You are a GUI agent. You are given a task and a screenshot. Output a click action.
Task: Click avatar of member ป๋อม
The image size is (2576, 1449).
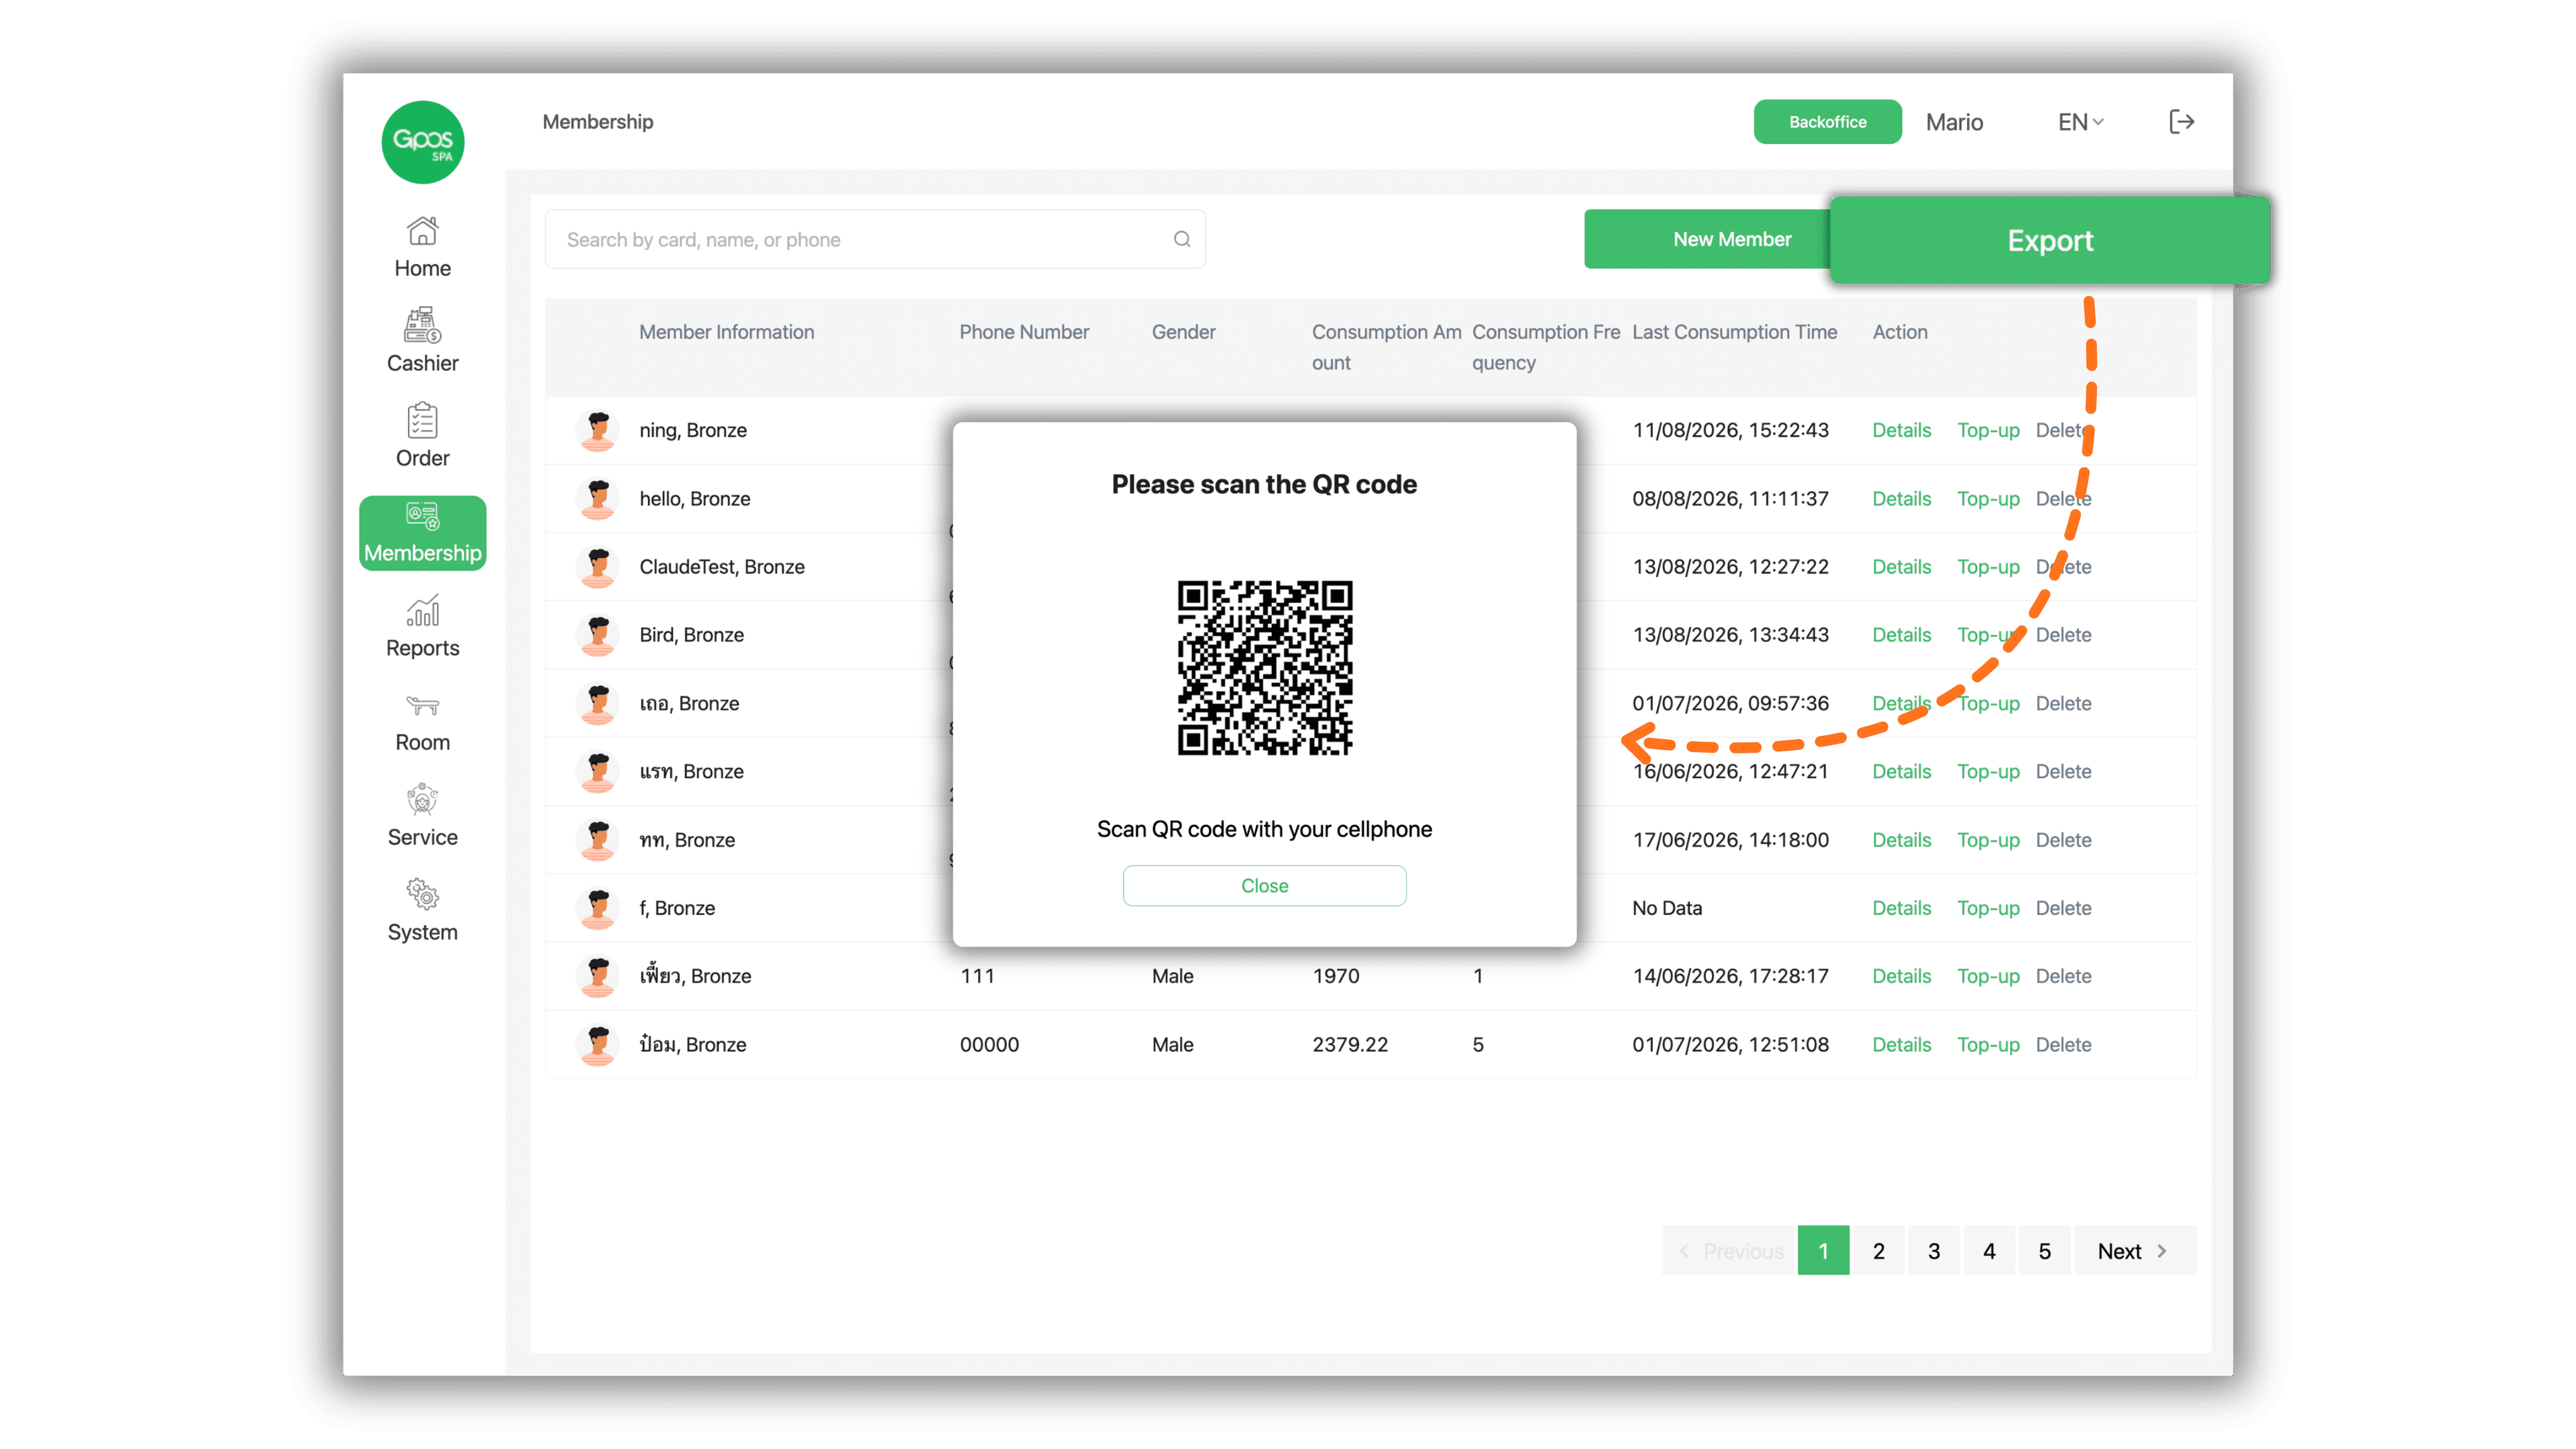click(598, 1044)
